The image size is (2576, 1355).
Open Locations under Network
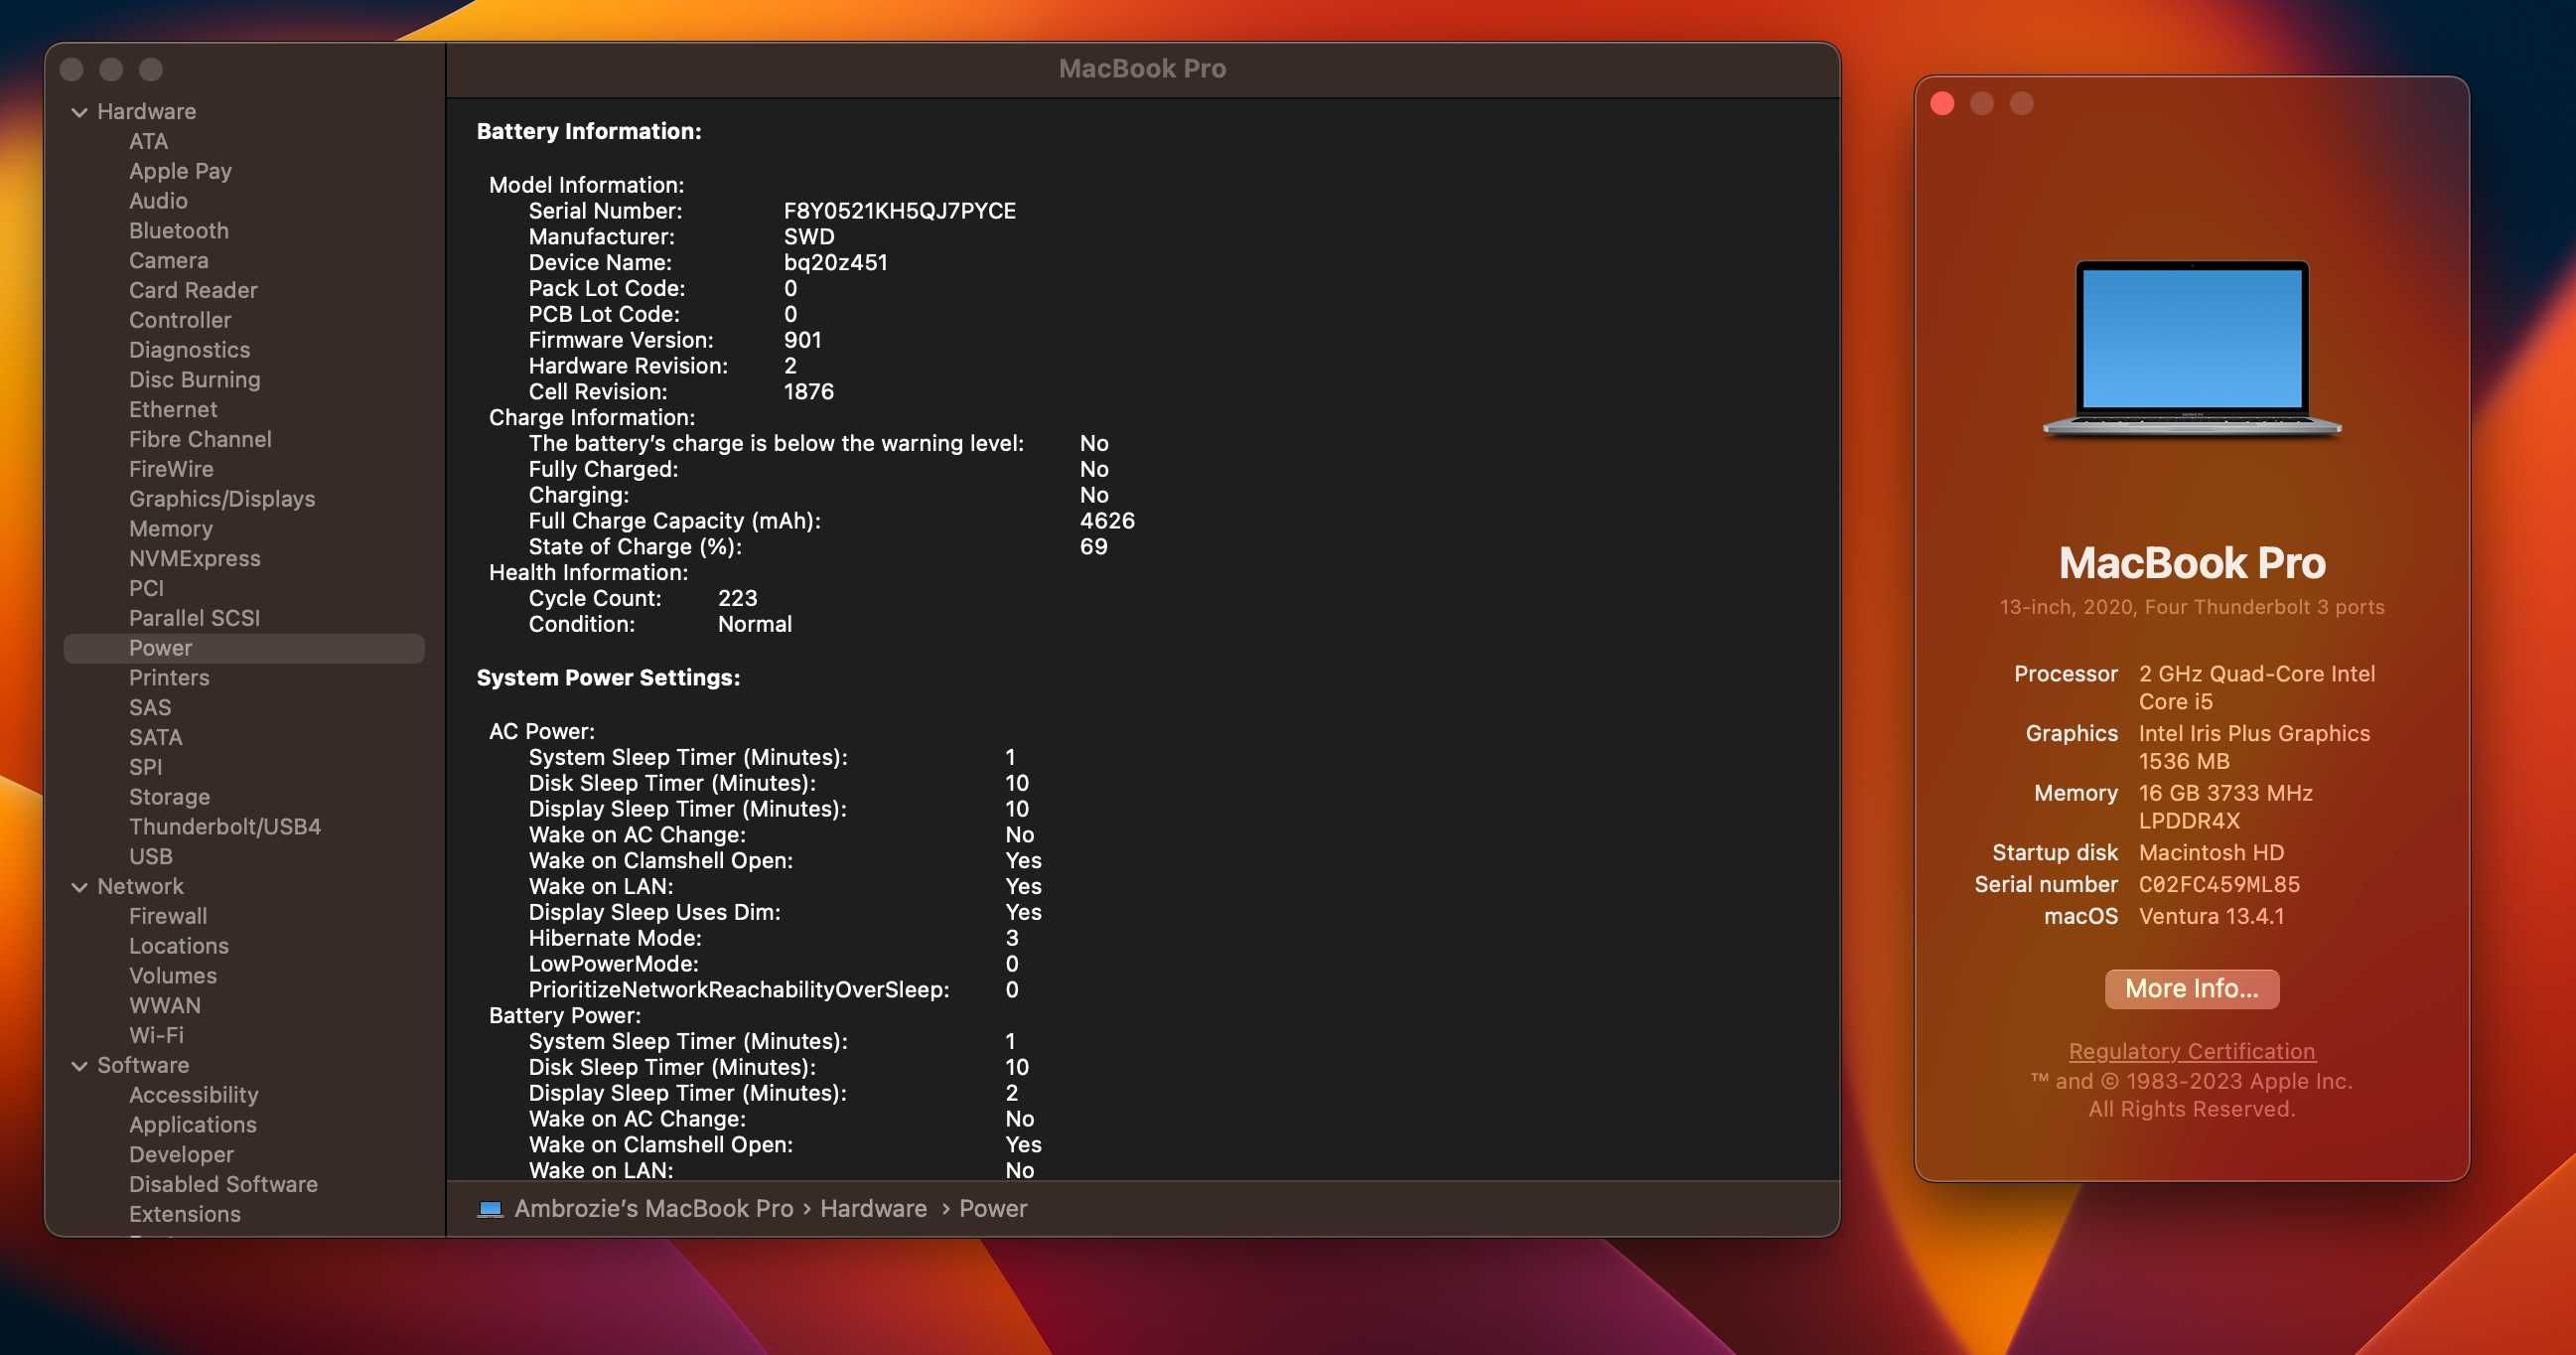[179, 946]
